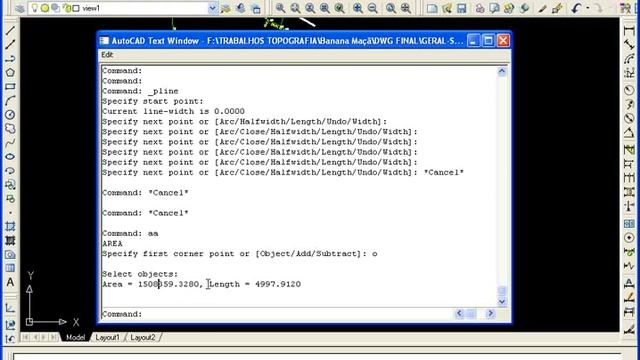
Task: Click the 'Command: _pline' history line
Action: [x=140, y=91]
